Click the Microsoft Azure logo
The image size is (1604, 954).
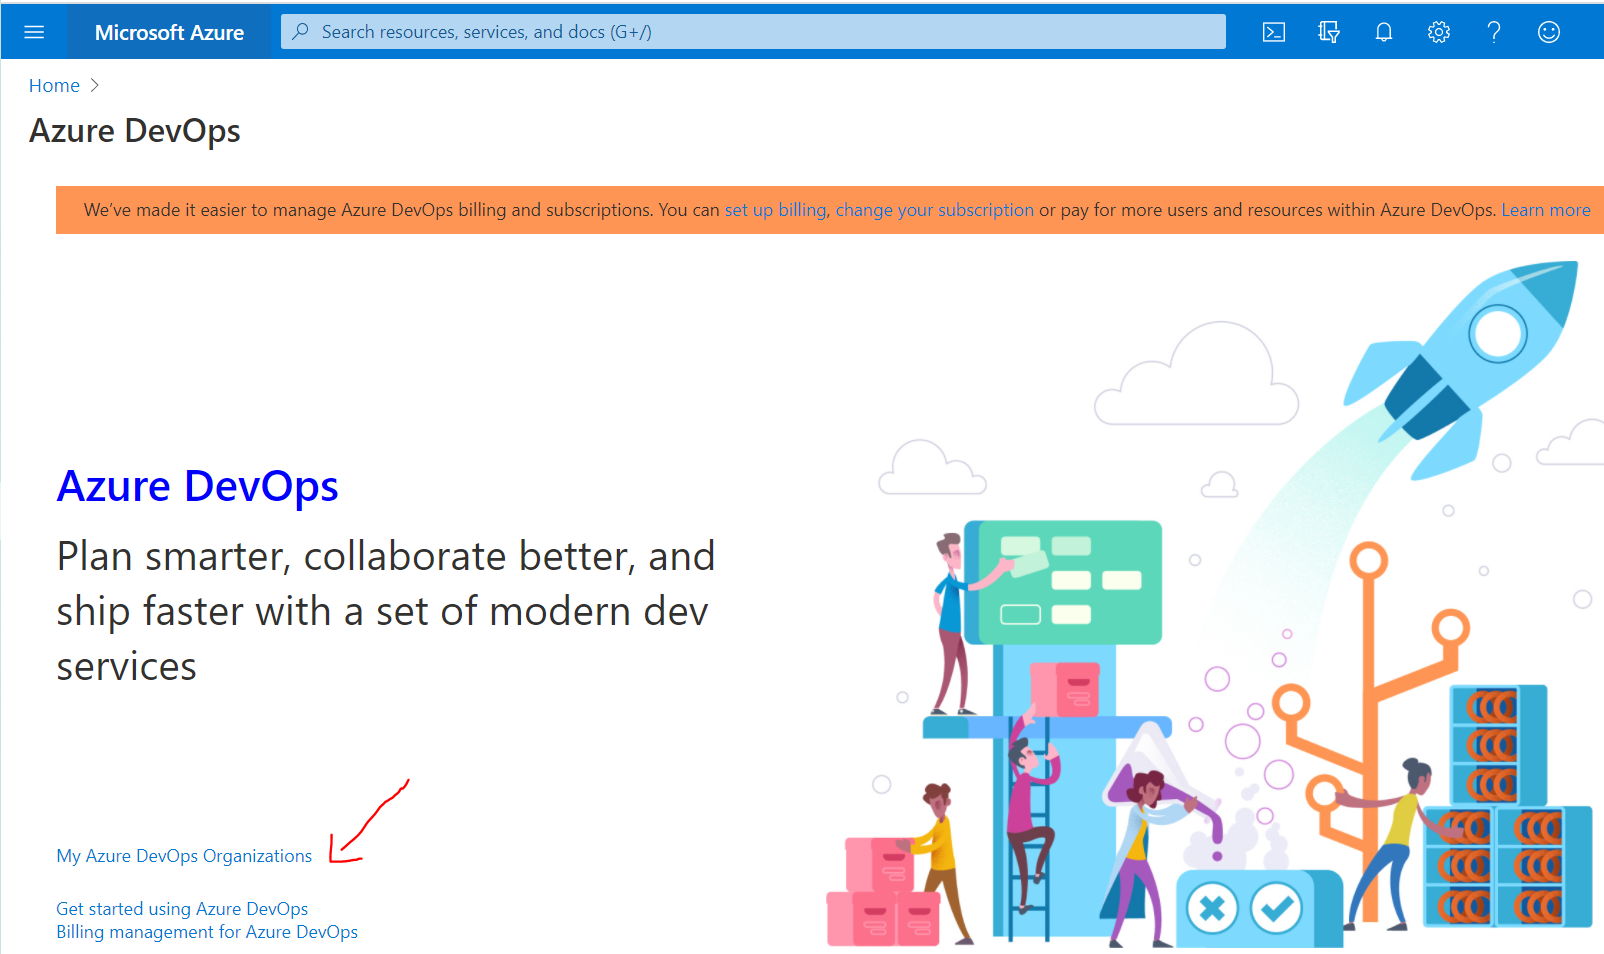point(168,31)
